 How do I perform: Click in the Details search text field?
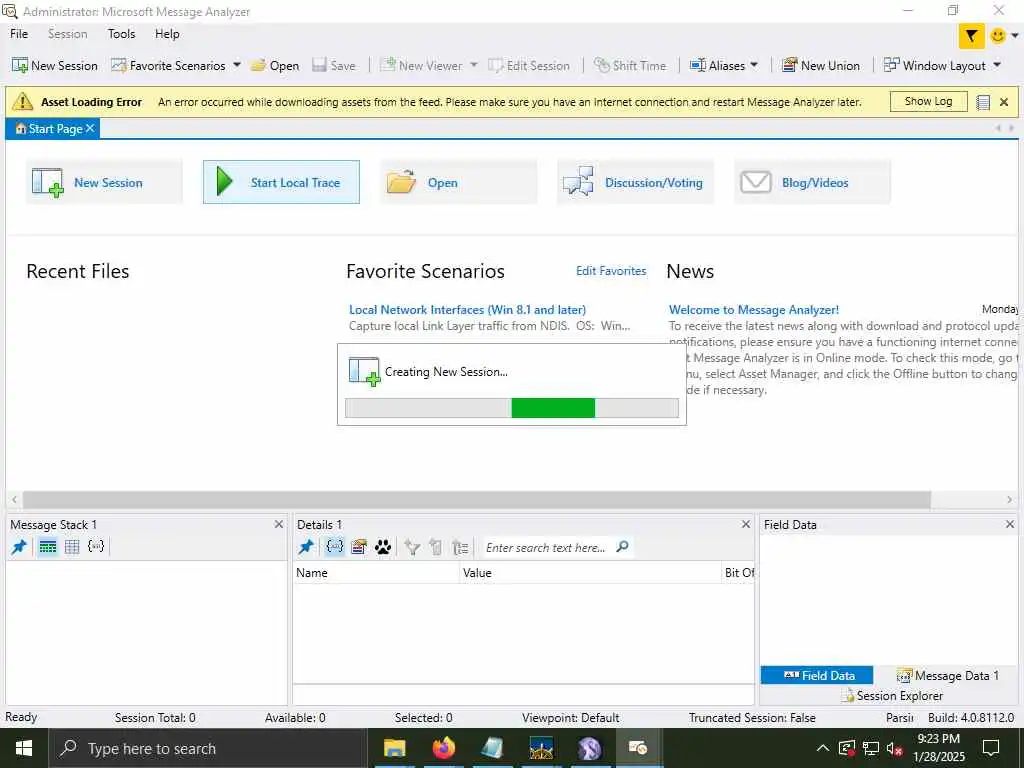coord(545,547)
